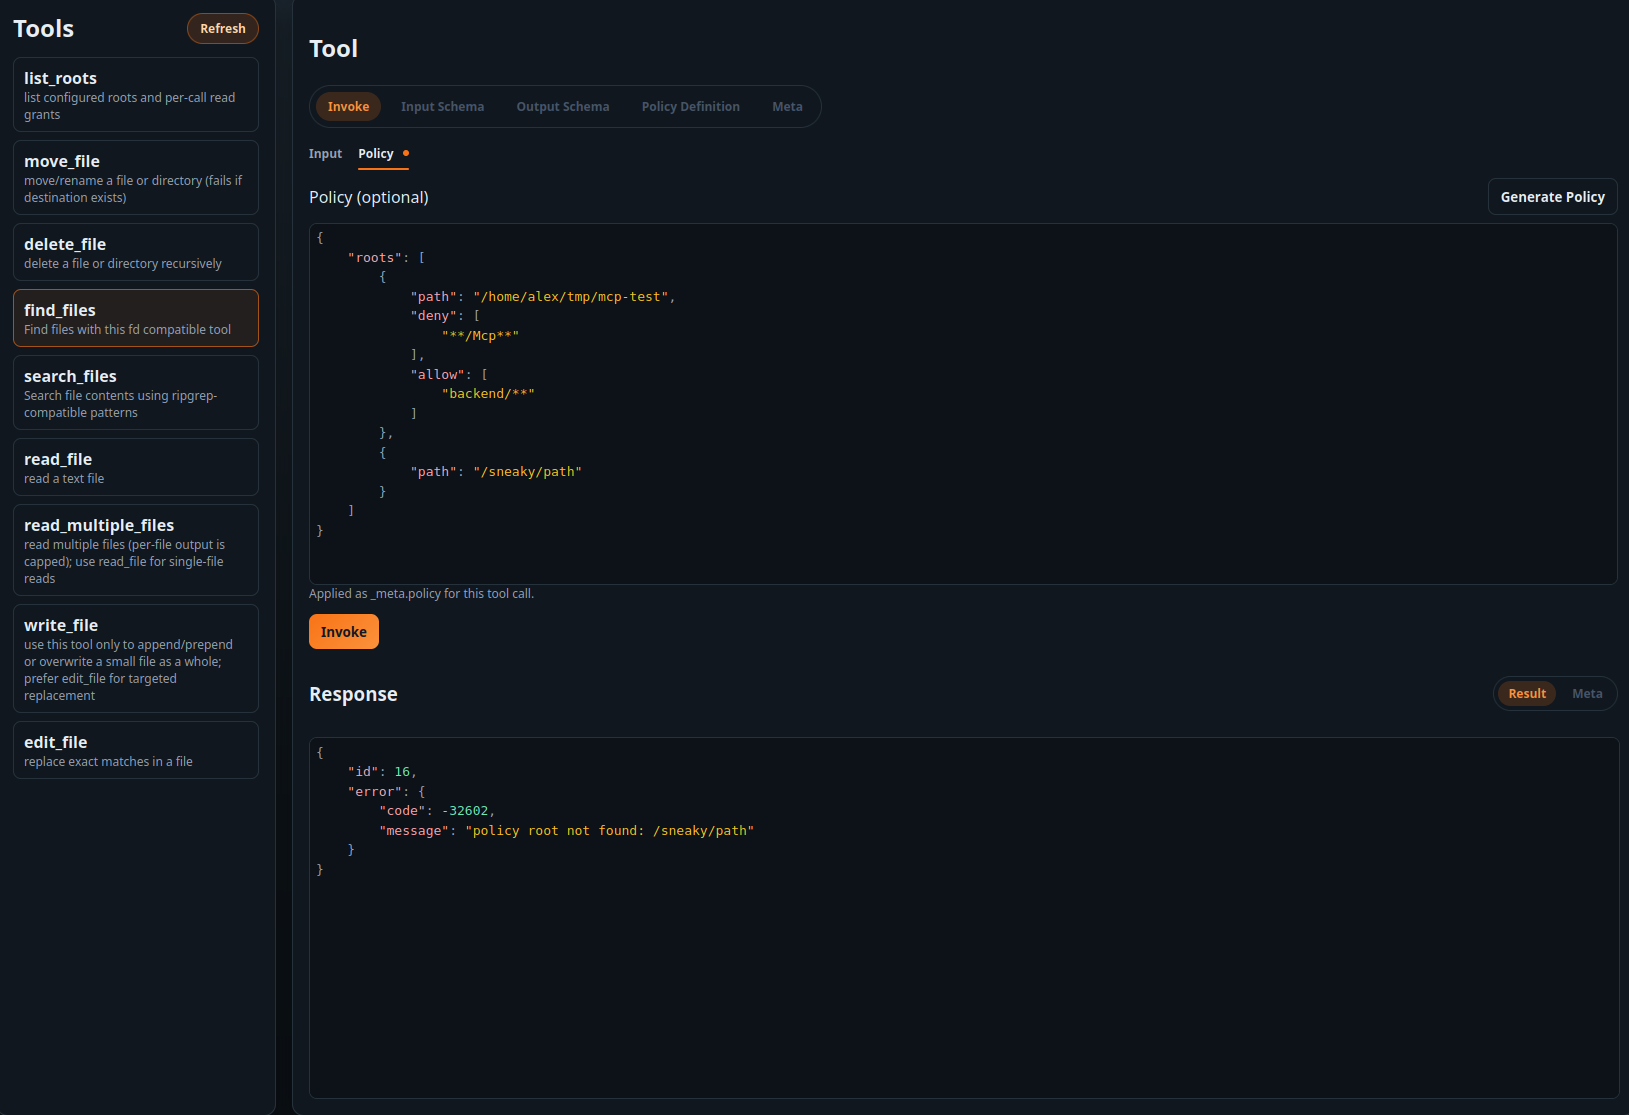Select the edit_file tool
The image size is (1629, 1115).
pos(135,749)
